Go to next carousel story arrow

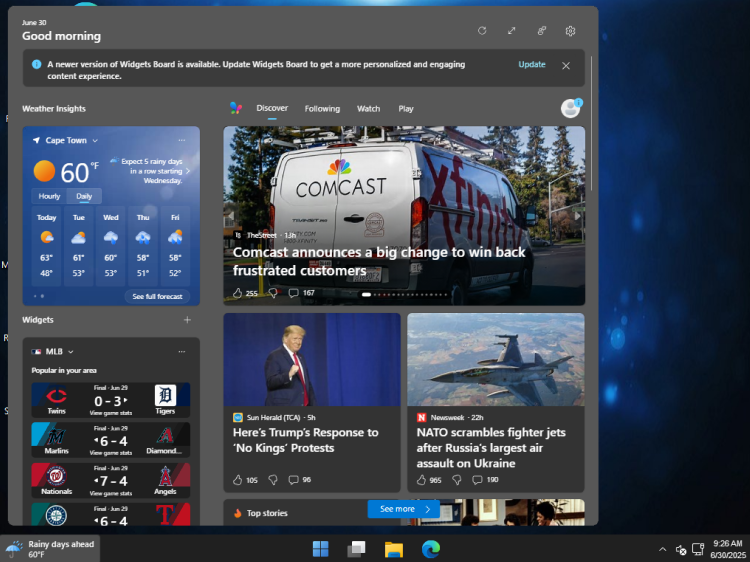point(577,216)
